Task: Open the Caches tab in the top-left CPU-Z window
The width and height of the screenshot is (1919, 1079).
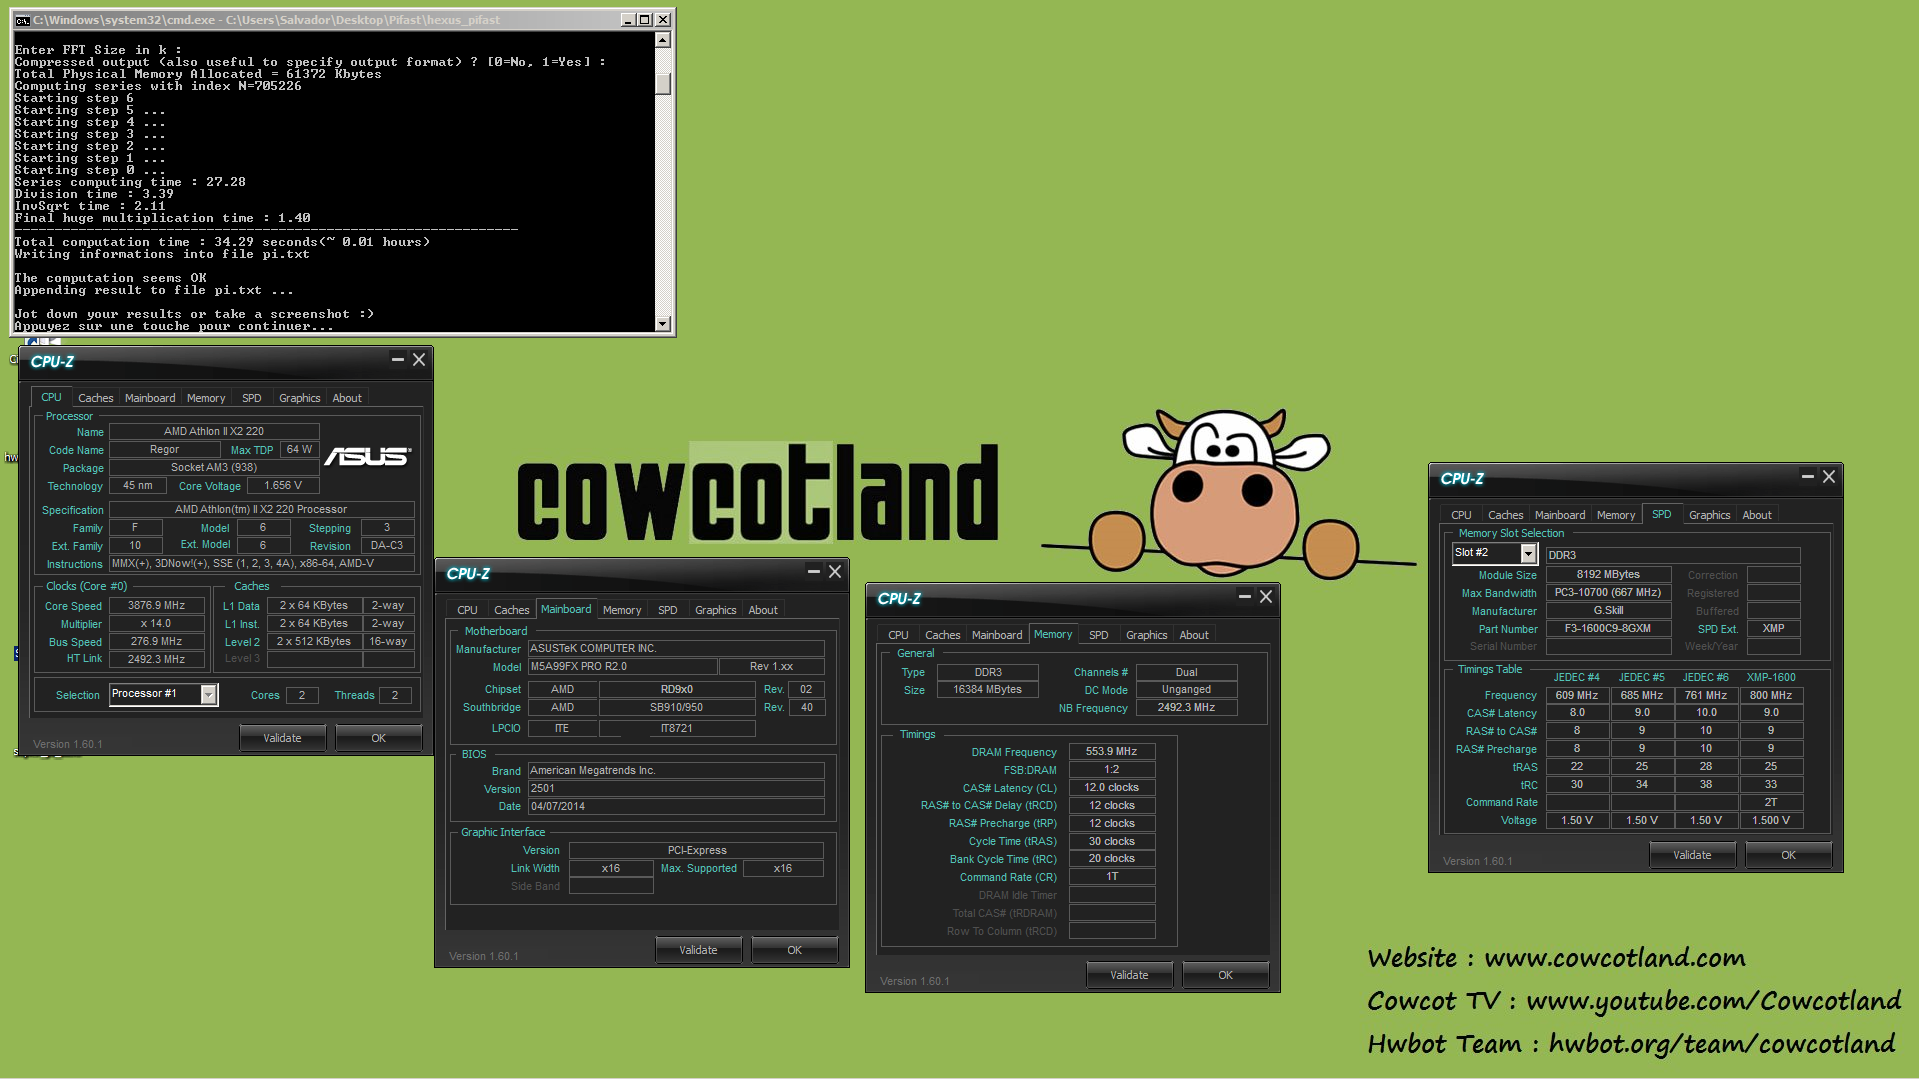Action: tap(96, 398)
